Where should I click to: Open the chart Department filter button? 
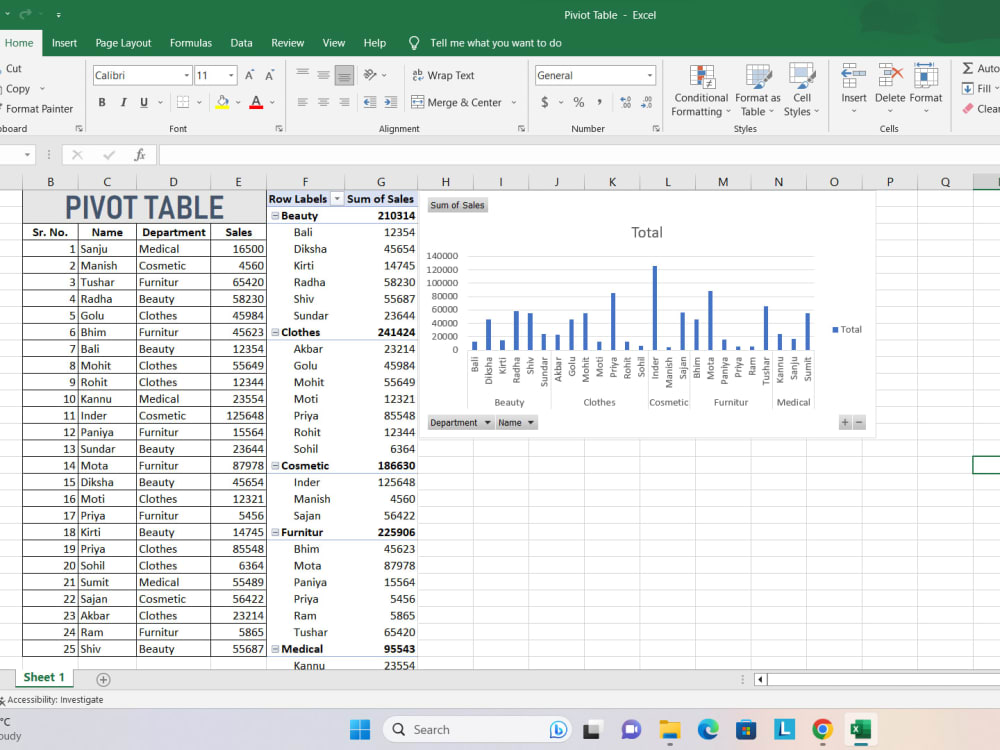point(460,422)
